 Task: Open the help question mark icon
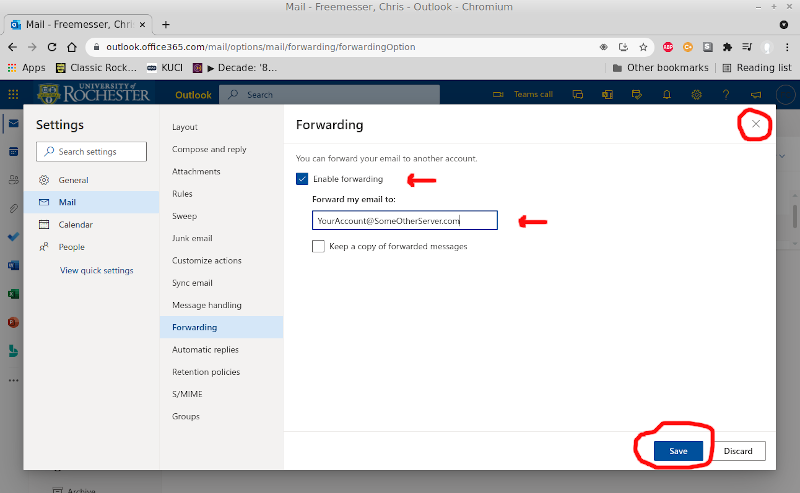[x=726, y=94]
